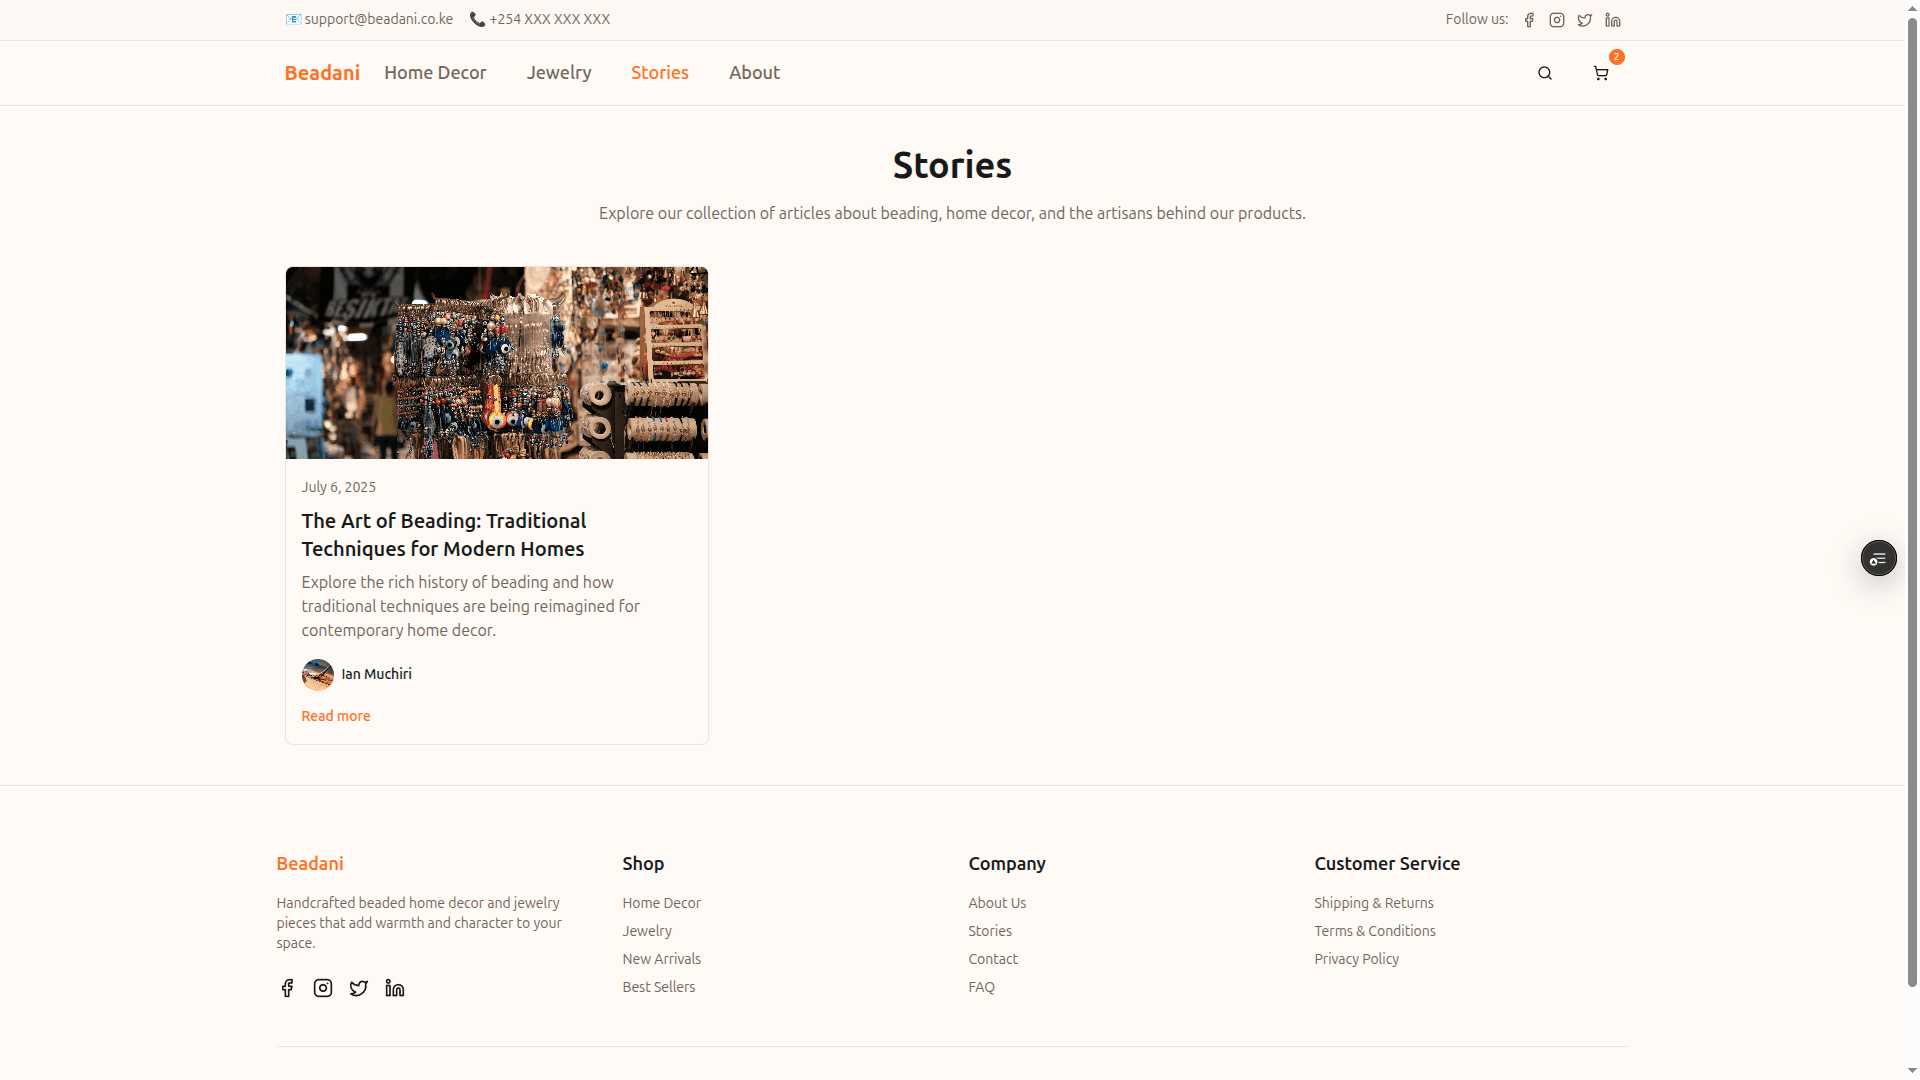Go to the Home Decor menu item
Screen dimensions: 1920x1080
(435, 73)
